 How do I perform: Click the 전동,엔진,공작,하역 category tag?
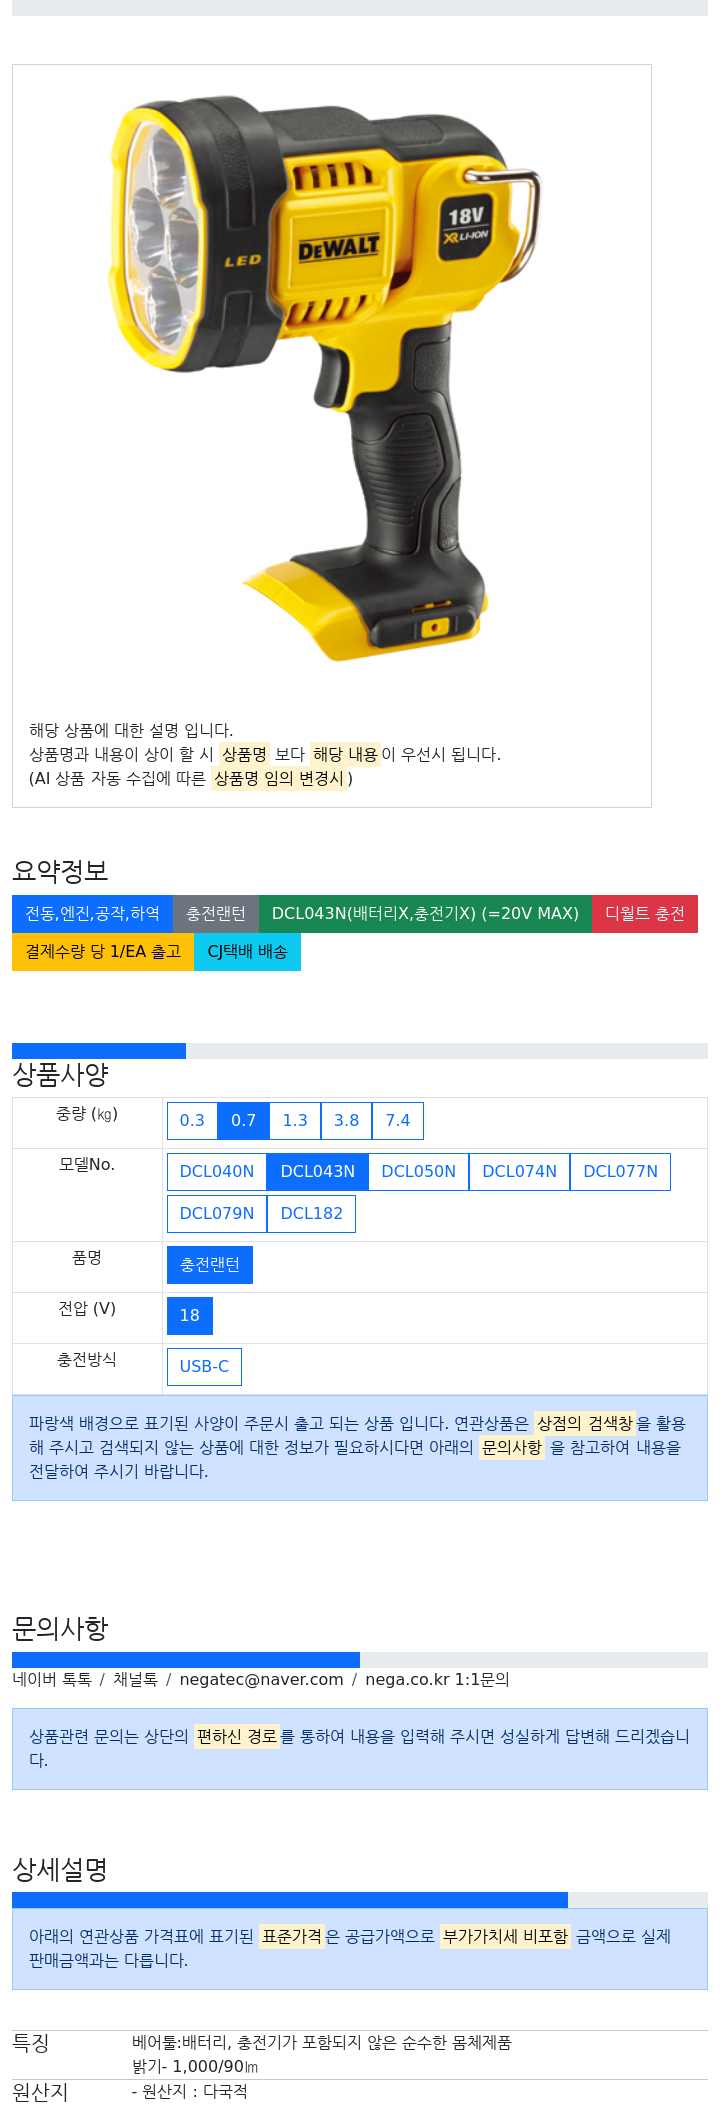pyautogui.click(x=92, y=914)
